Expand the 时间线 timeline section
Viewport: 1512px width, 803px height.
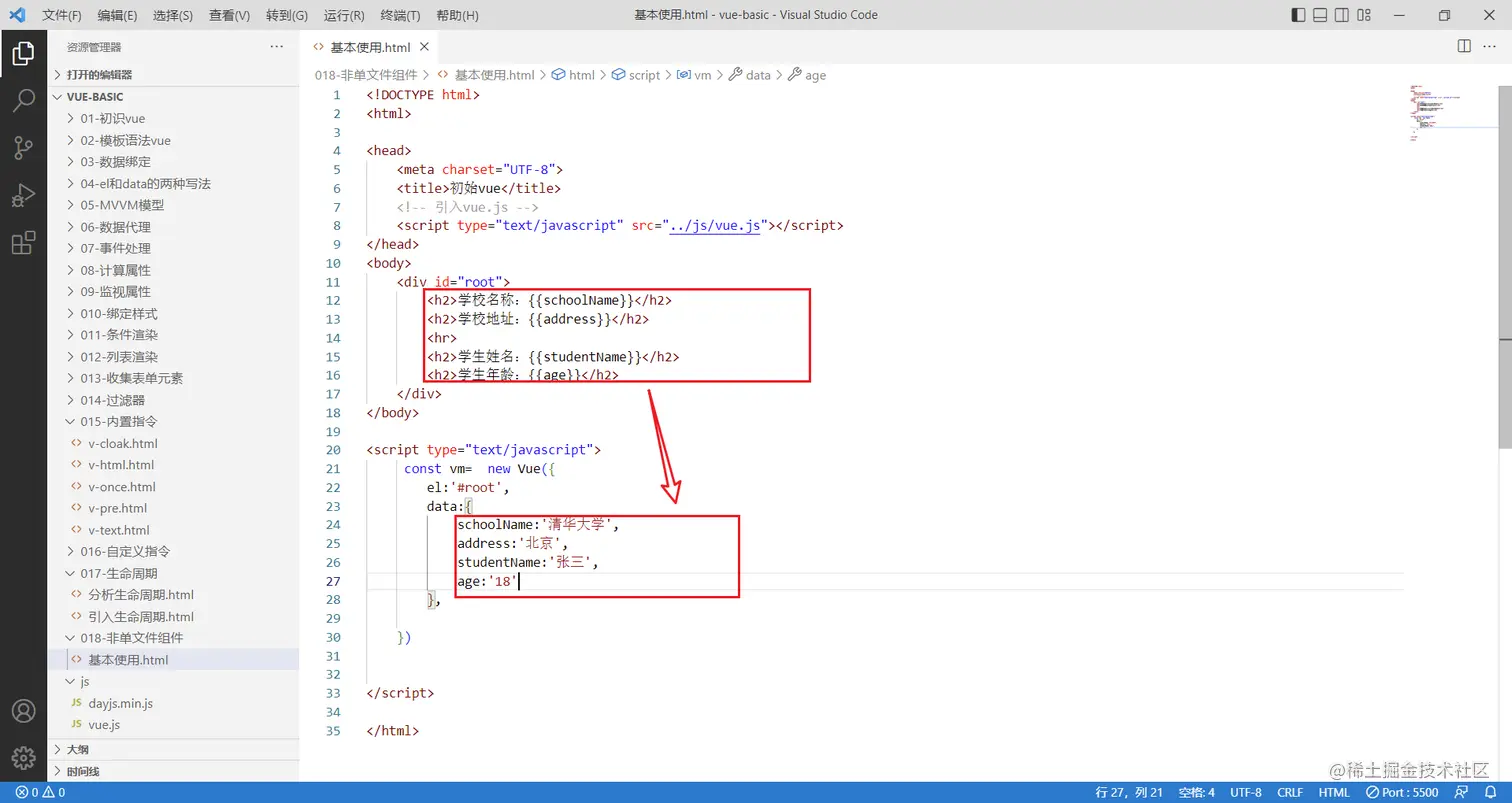coord(174,771)
